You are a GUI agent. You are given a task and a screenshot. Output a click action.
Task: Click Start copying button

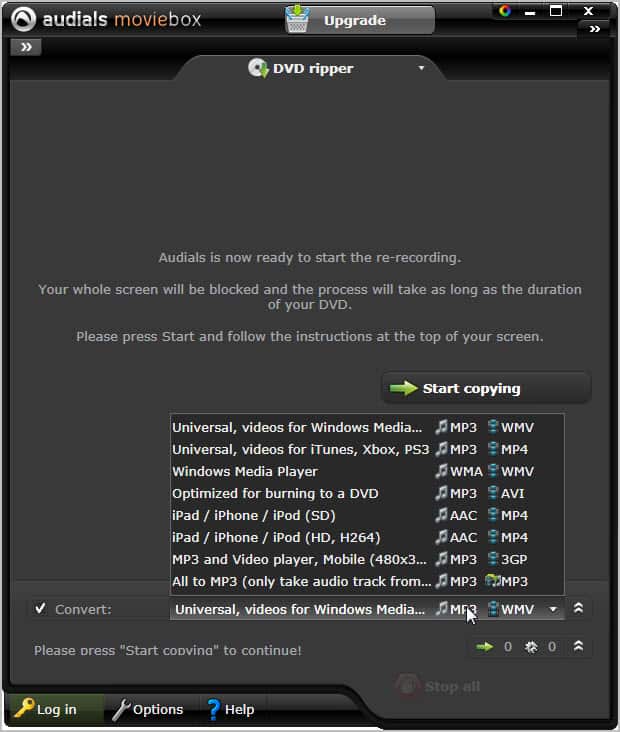(486, 388)
